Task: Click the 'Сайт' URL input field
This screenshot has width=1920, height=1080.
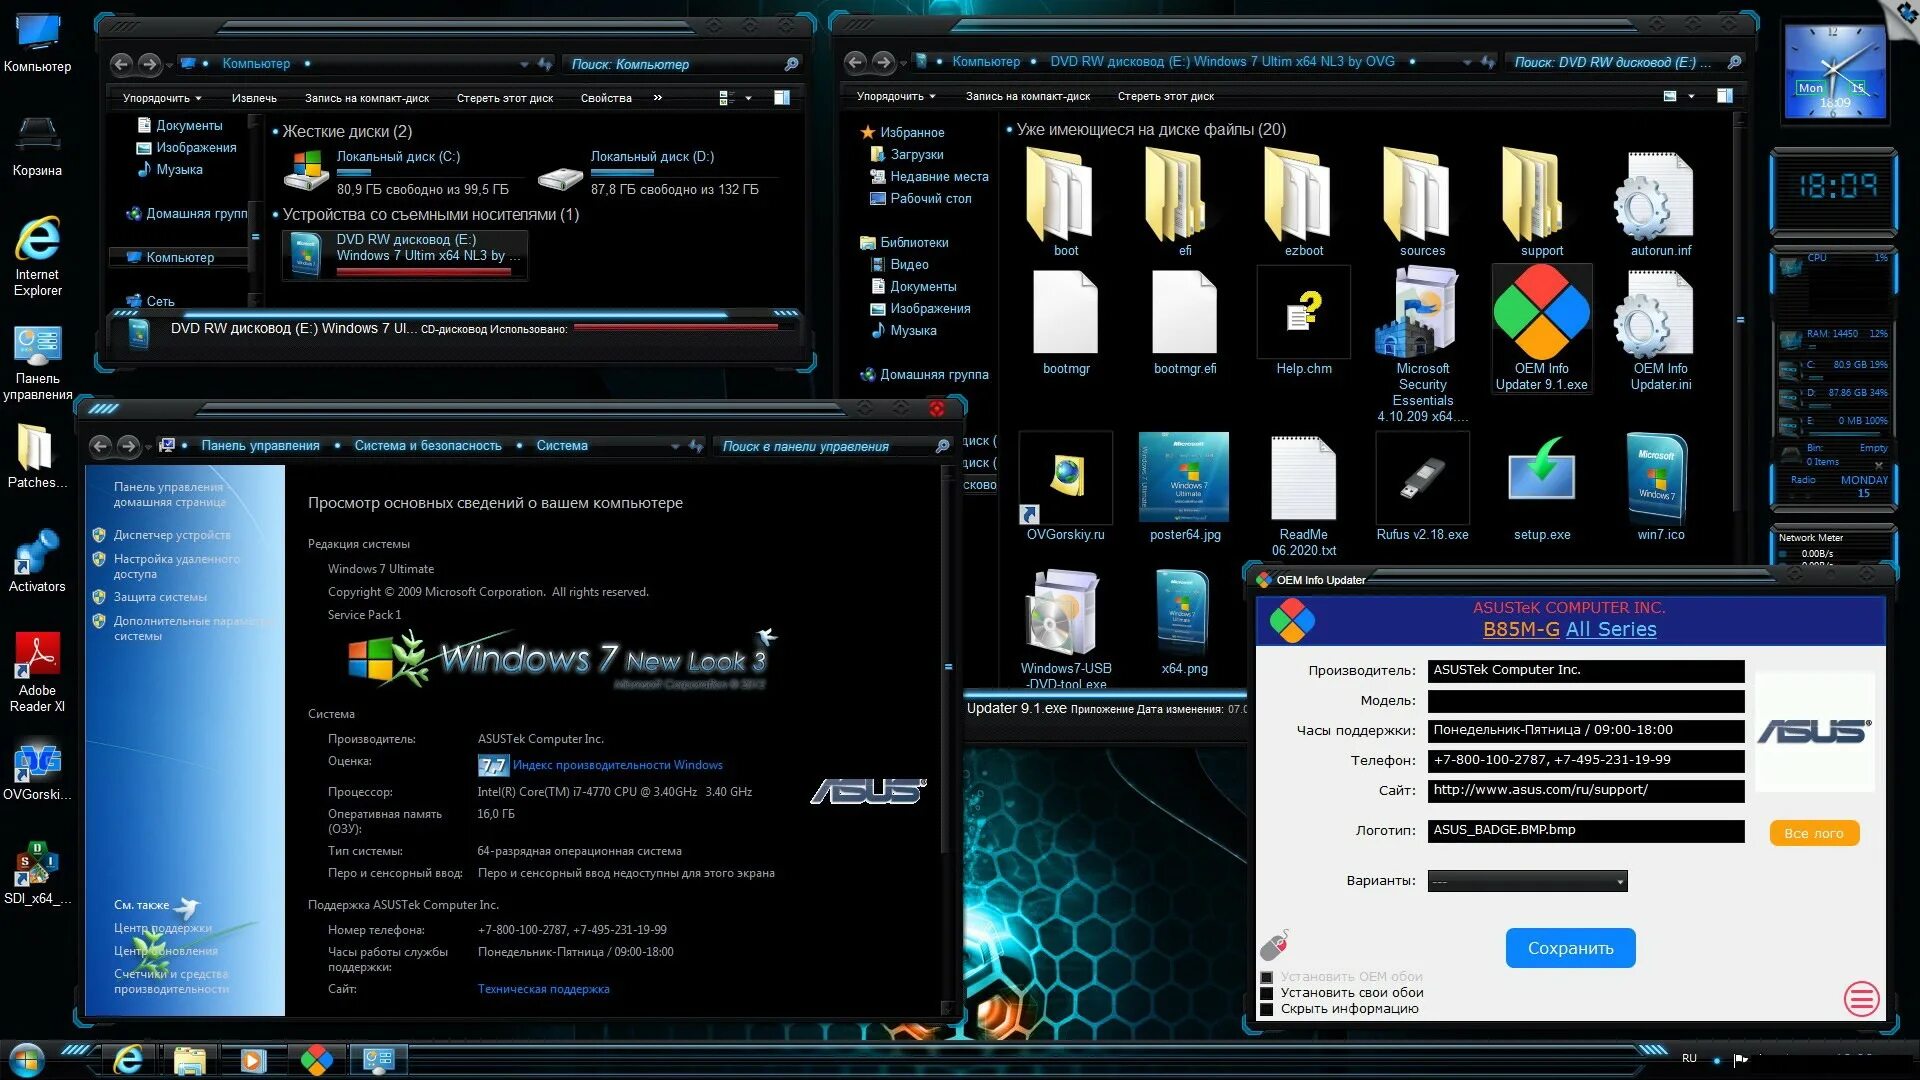Action: (x=1585, y=790)
